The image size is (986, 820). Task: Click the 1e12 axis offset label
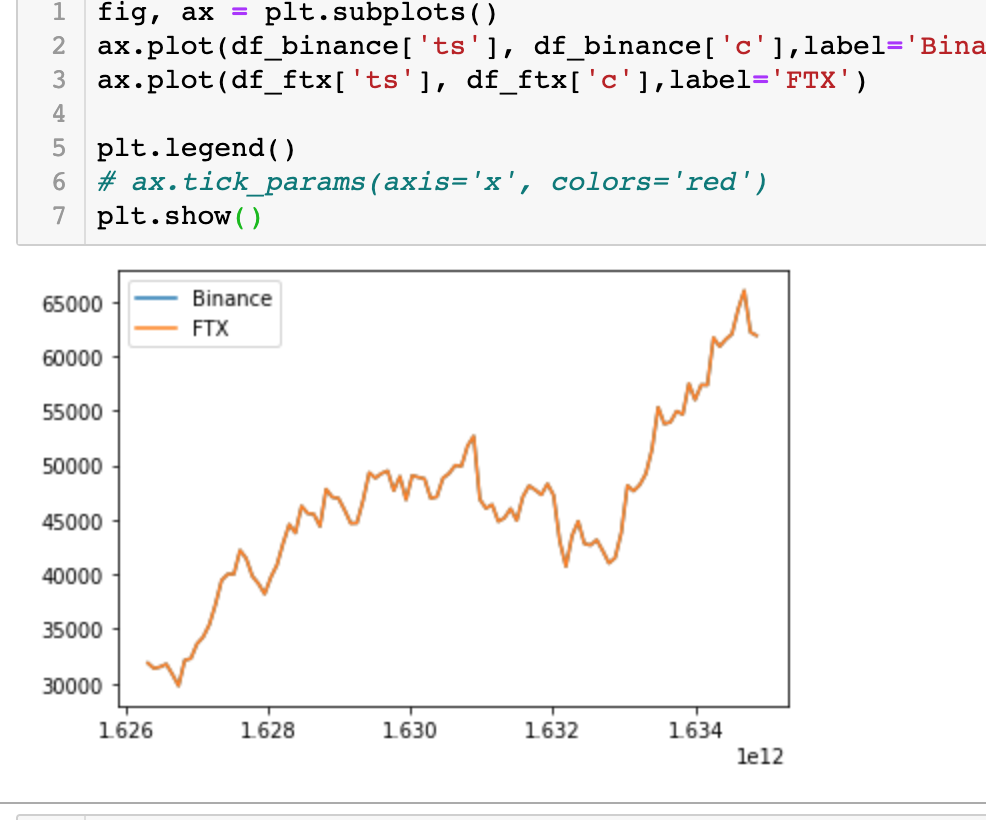coord(760,756)
